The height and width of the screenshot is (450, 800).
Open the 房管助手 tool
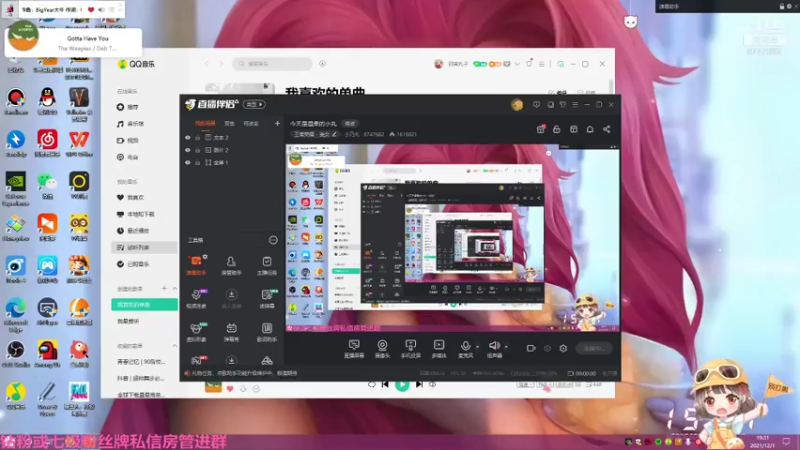[231, 265]
